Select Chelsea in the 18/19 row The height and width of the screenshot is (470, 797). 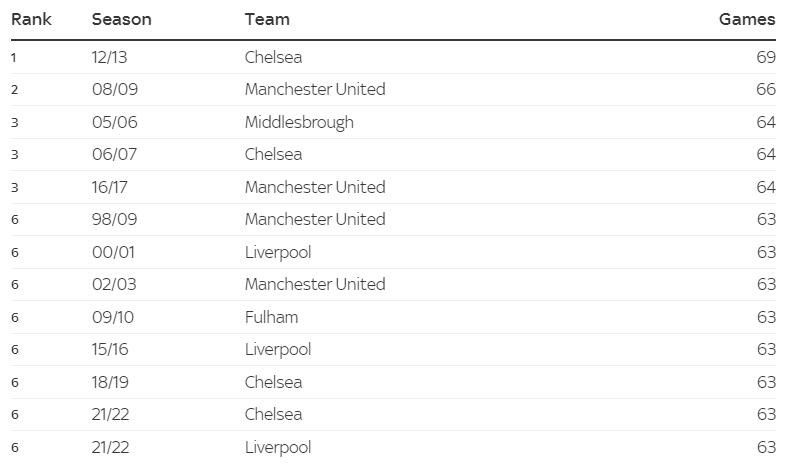[x=273, y=382]
